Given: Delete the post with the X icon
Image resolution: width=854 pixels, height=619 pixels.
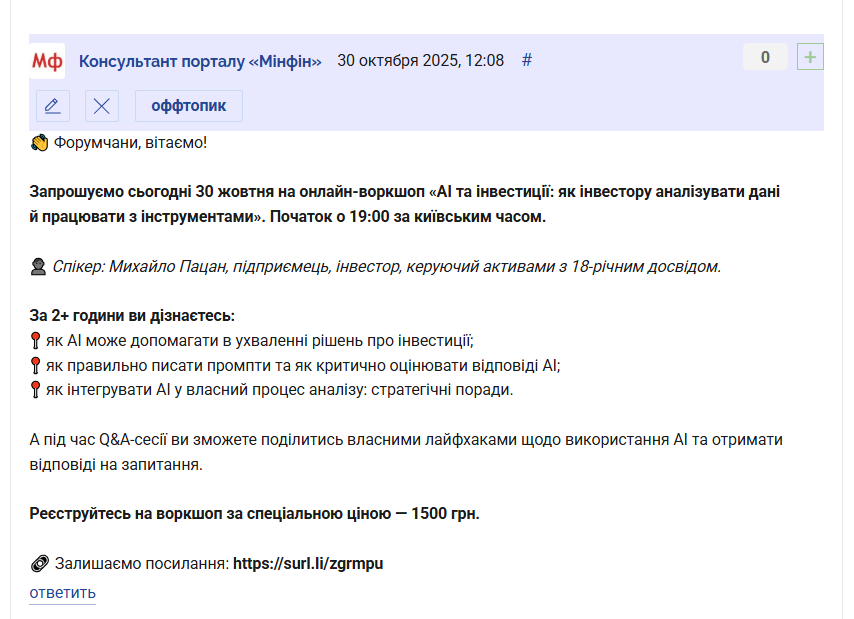Looking at the screenshot, I should 102,106.
